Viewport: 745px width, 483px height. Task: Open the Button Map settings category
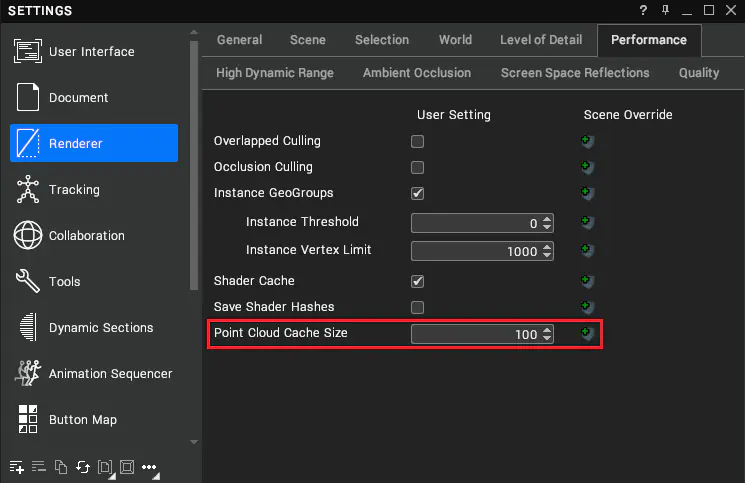pos(94,419)
